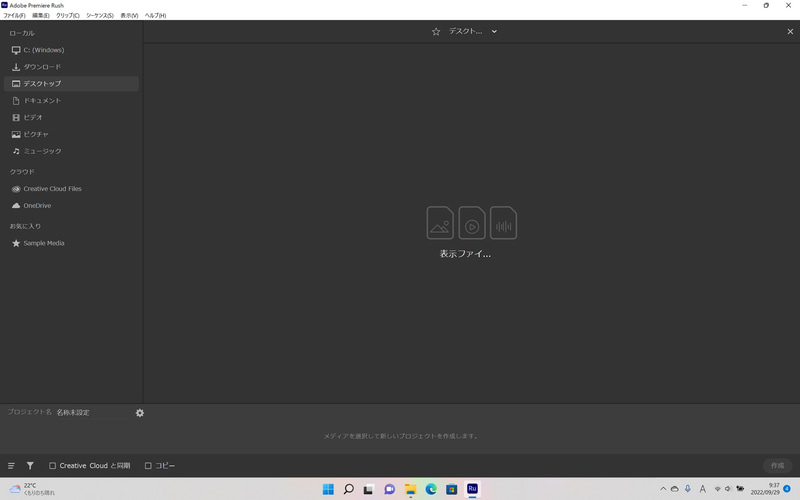This screenshot has height=500, width=800.
Task: Open the 表示(V) menu
Action: coord(129,15)
